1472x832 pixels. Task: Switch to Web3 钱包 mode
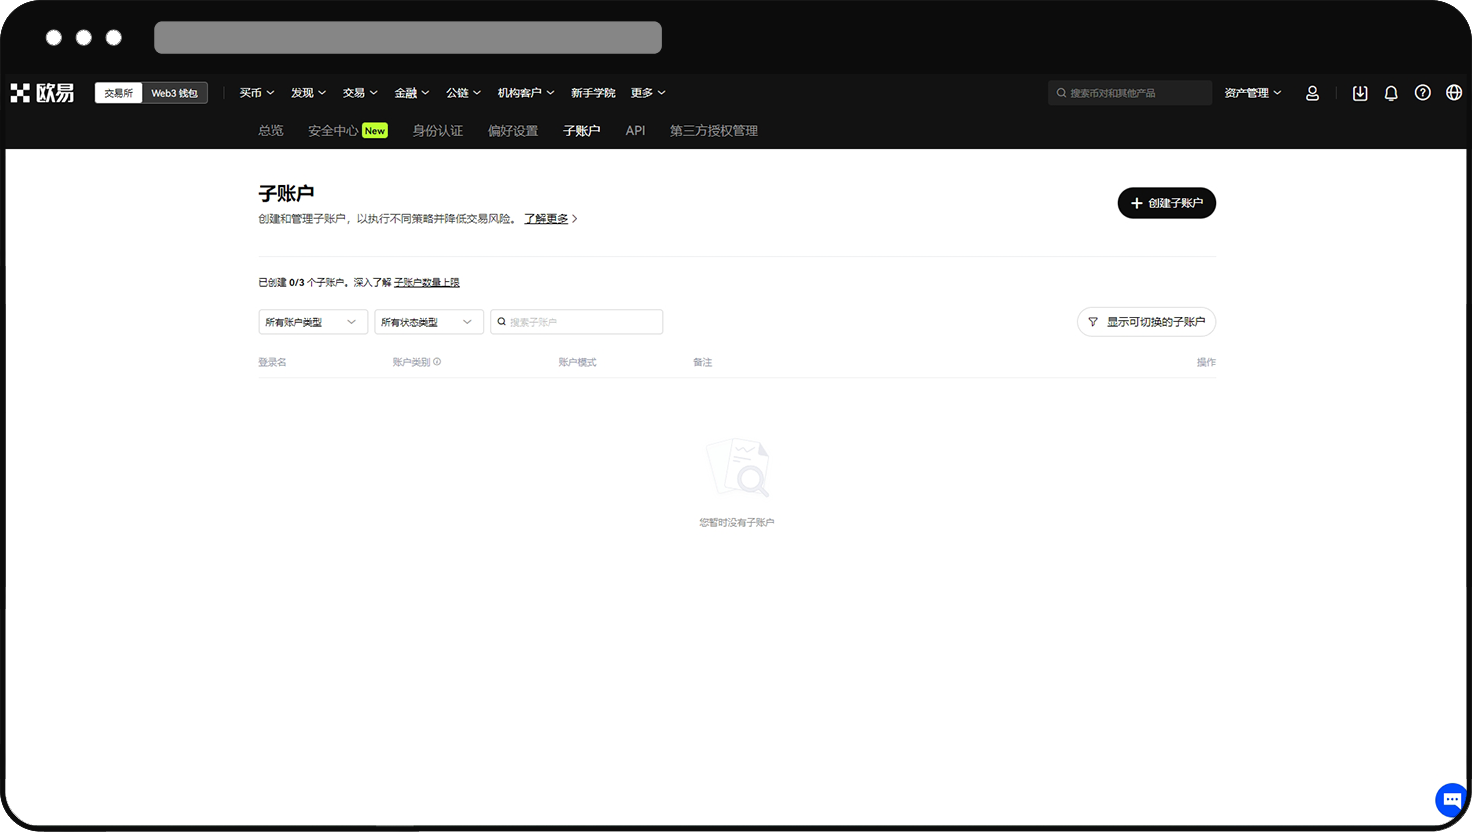tap(175, 93)
